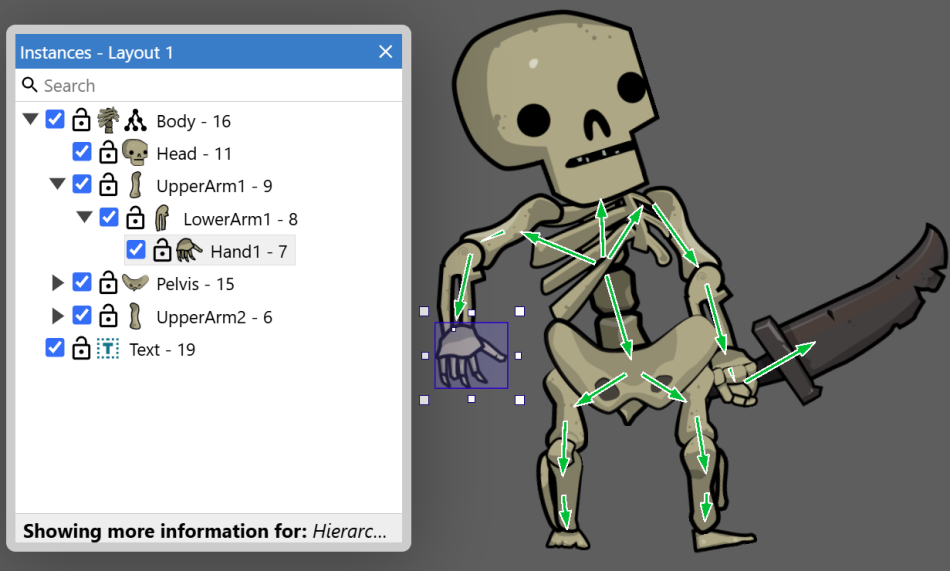Select the UpperArm1 - 9 tree item
Image resolution: width=950 pixels, height=571 pixels.
214,186
